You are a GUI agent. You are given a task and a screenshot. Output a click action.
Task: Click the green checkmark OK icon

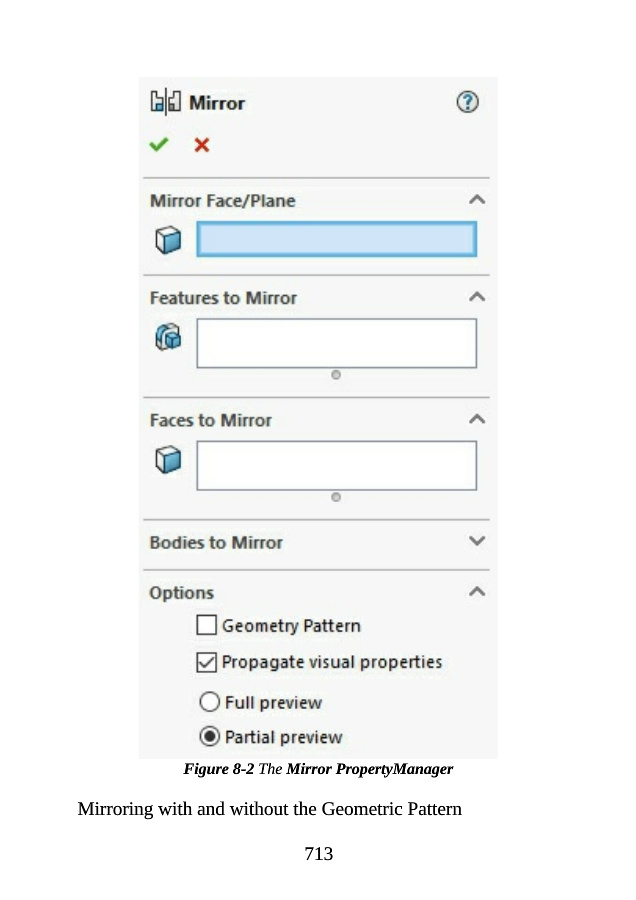coord(159,145)
